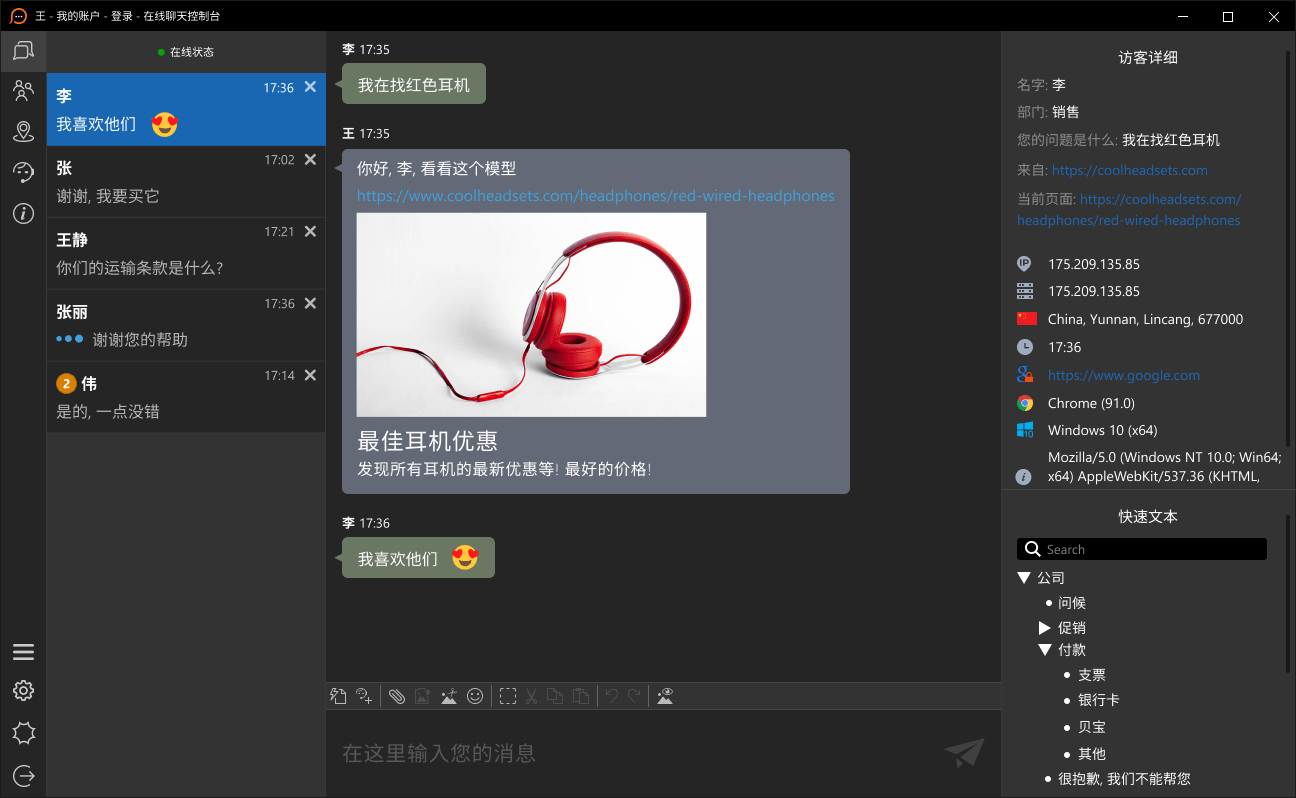Open the info panel in the sidebar
The image size is (1296, 798).
pos(23,213)
